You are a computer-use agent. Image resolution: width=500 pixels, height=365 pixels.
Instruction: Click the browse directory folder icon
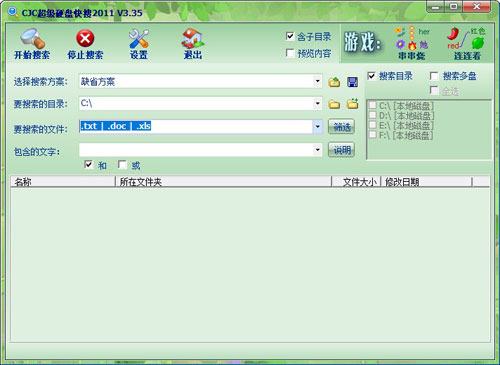pyautogui.click(x=334, y=104)
